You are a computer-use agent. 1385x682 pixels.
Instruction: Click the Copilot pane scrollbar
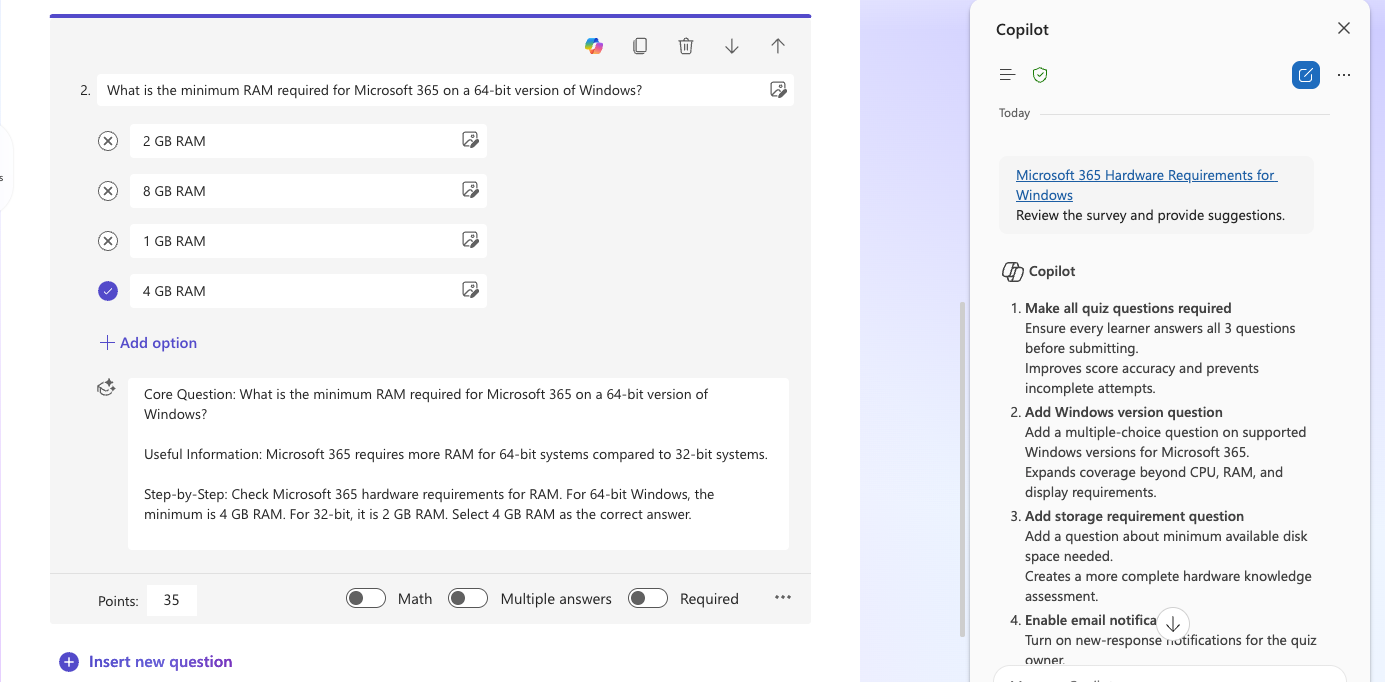tap(963, 470)
